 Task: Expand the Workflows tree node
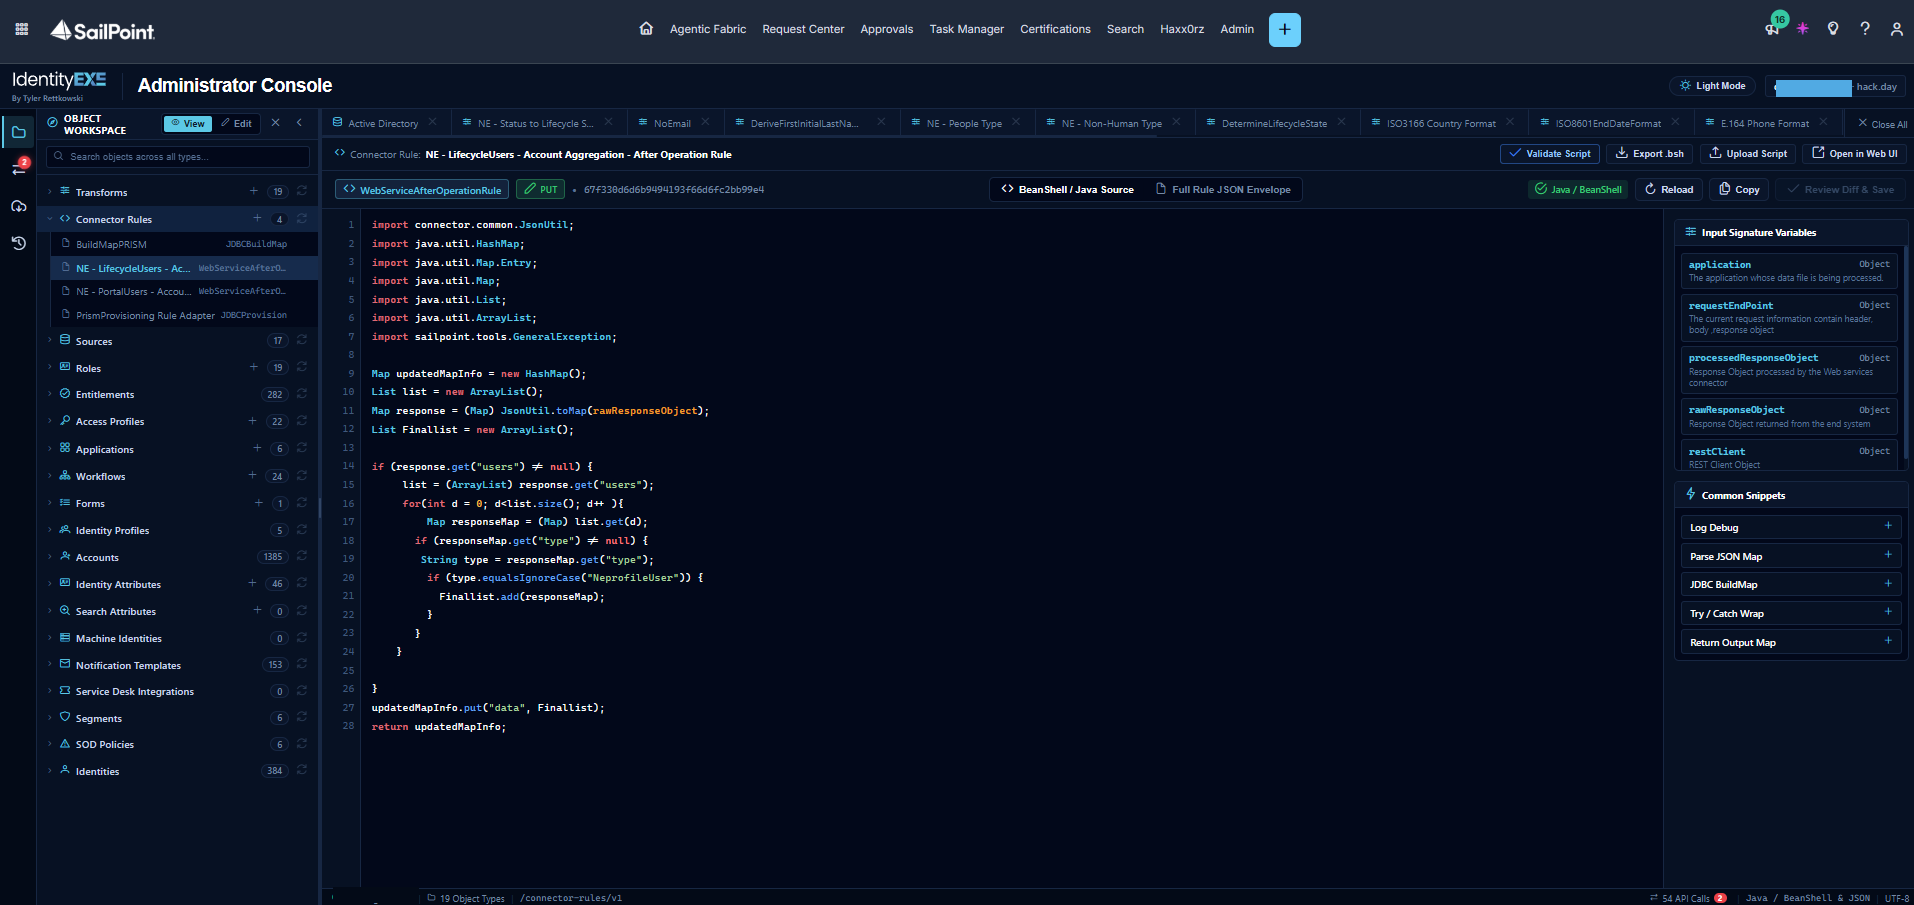[x=50, y=476]
